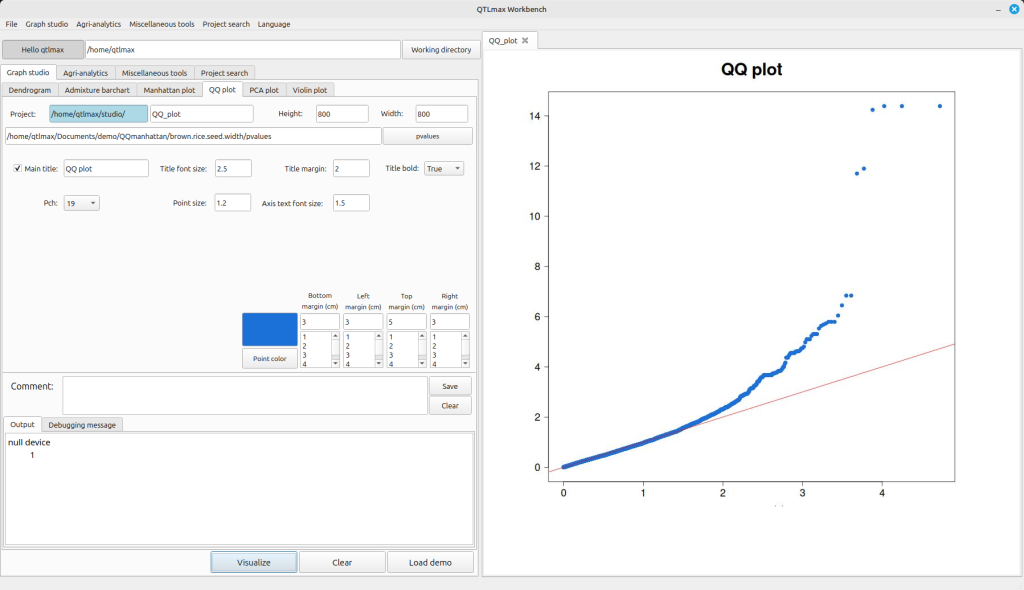Click the pvalues file button

428,136
